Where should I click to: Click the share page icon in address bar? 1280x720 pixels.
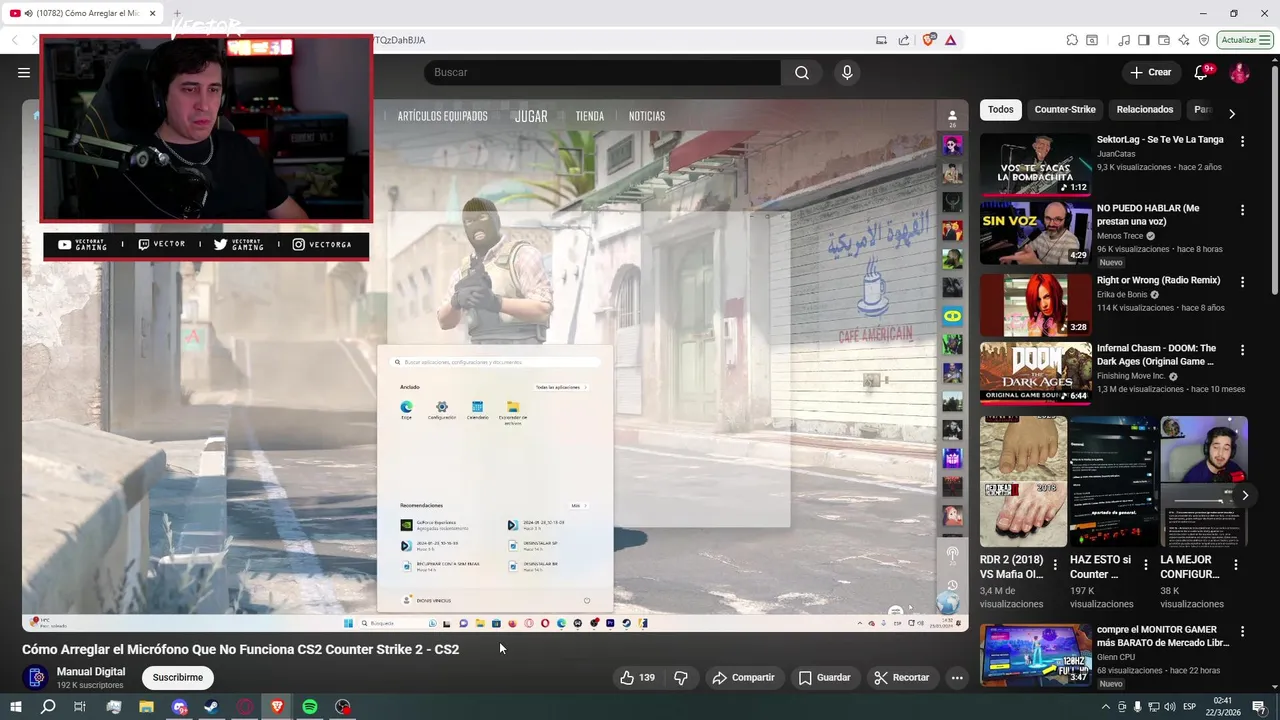click(904, 40)
